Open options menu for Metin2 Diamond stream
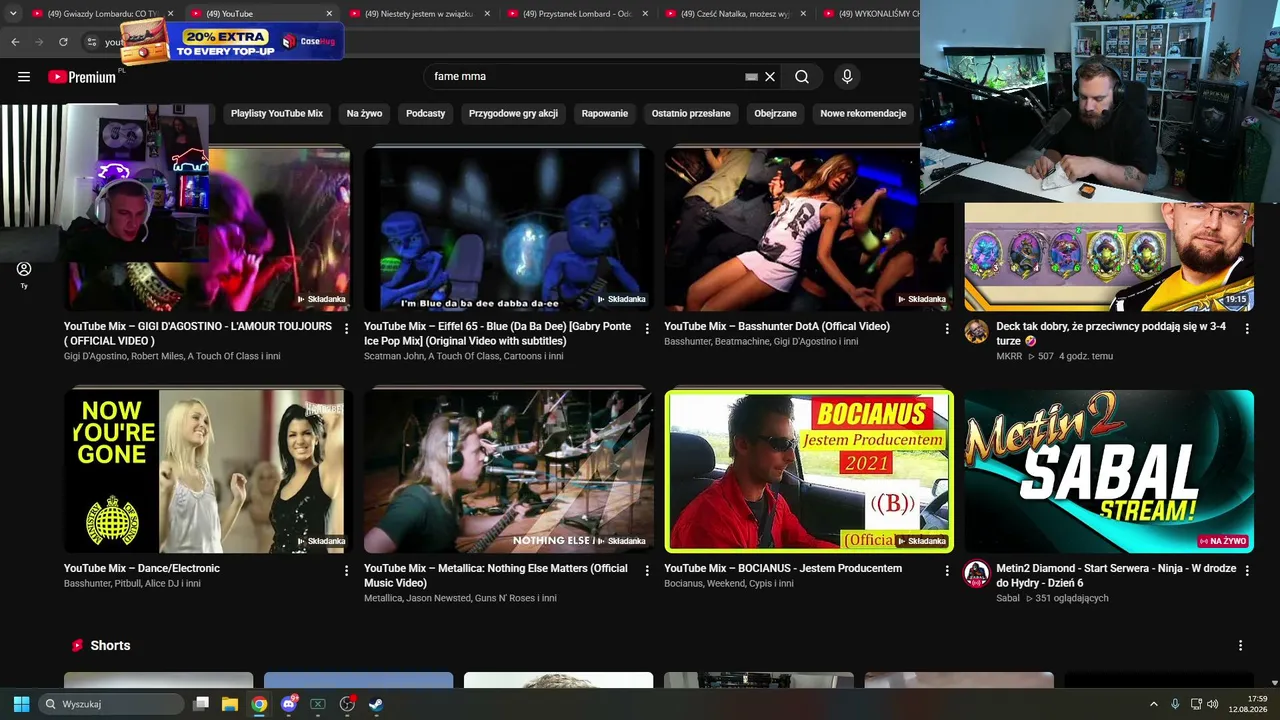This screenshot has width=1280, height=720. coord(1247,570)
